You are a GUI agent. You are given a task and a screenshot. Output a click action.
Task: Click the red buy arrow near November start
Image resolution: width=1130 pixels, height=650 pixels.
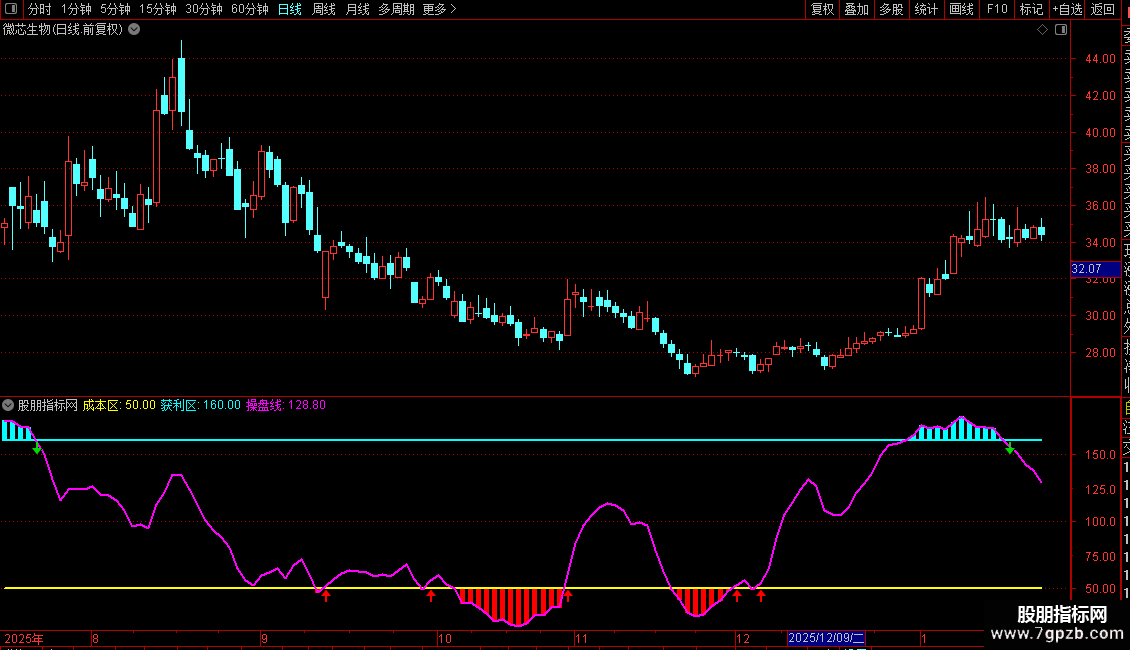pyautogui.click(x=567, y=596)
